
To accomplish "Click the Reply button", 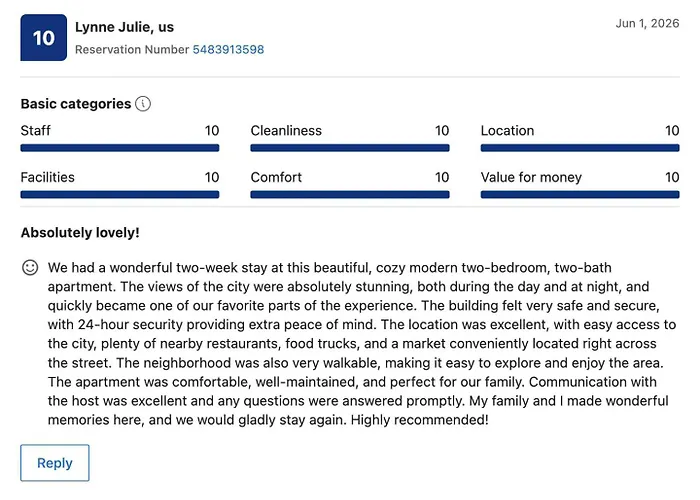I will coord(55,463).
